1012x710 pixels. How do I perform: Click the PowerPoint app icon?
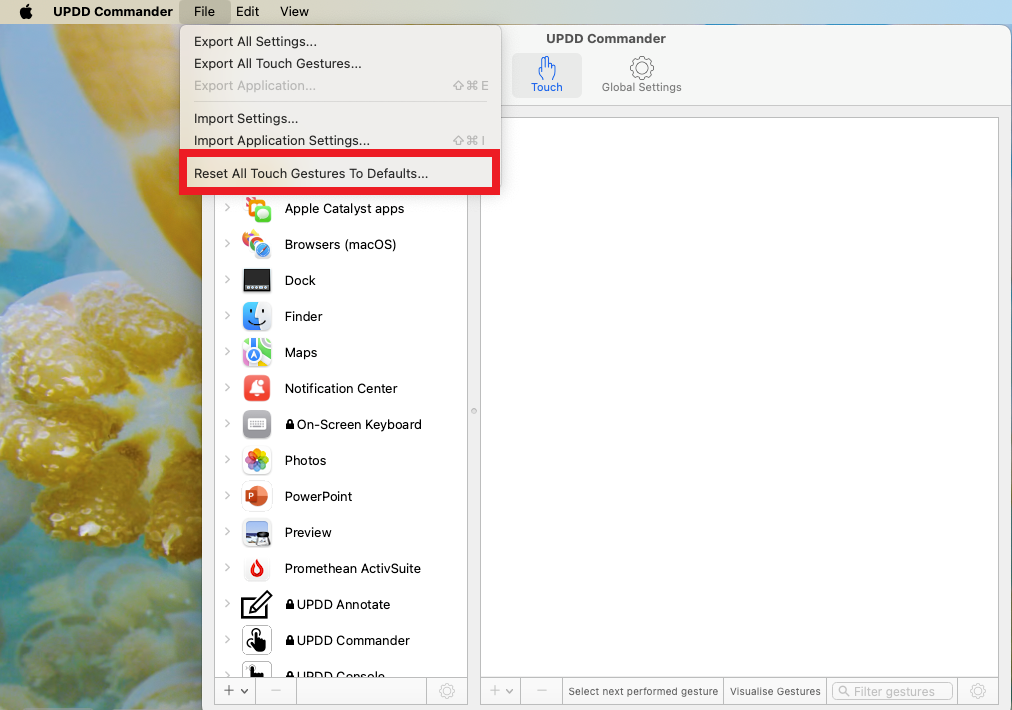(257, 497)
